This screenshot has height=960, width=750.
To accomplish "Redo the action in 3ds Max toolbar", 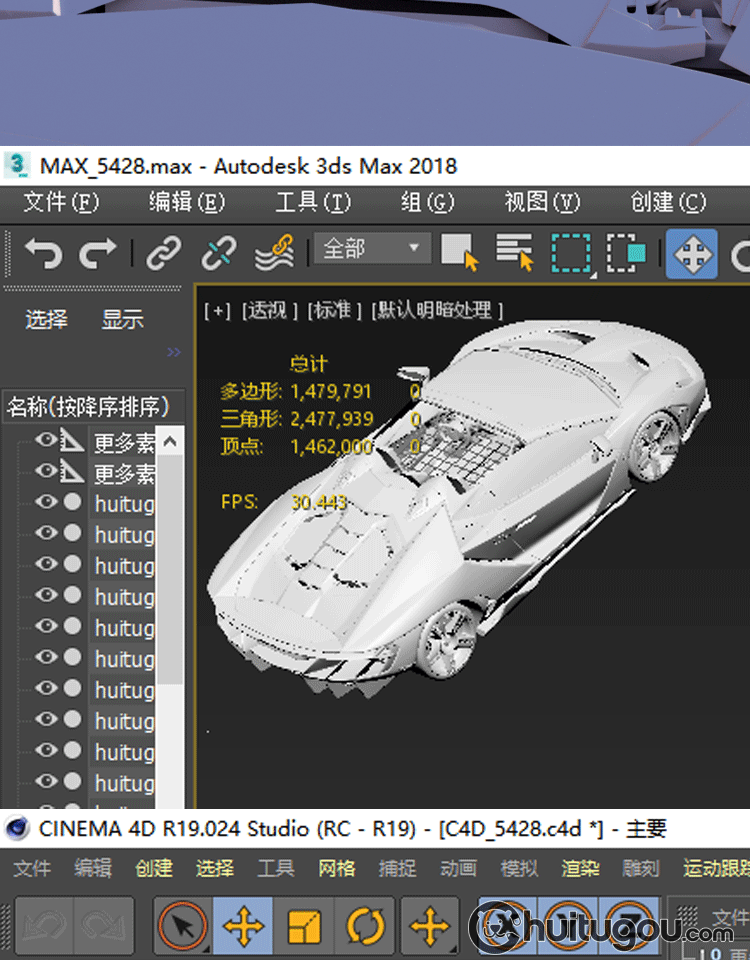I will [x=97, y=253].
